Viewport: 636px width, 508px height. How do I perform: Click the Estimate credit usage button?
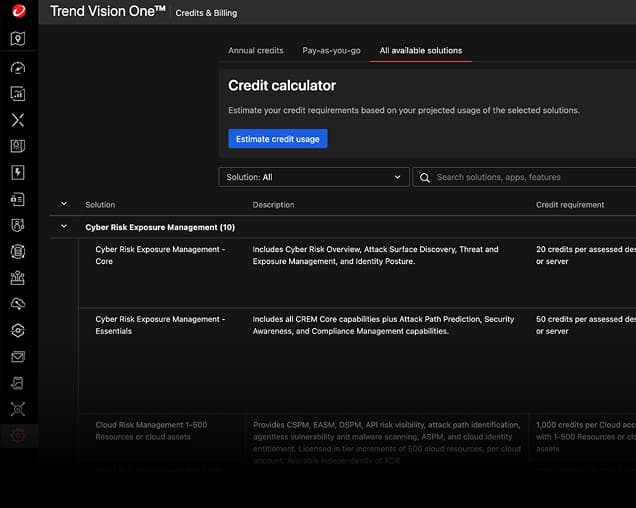pyautogui.click(x=277, y=139)
